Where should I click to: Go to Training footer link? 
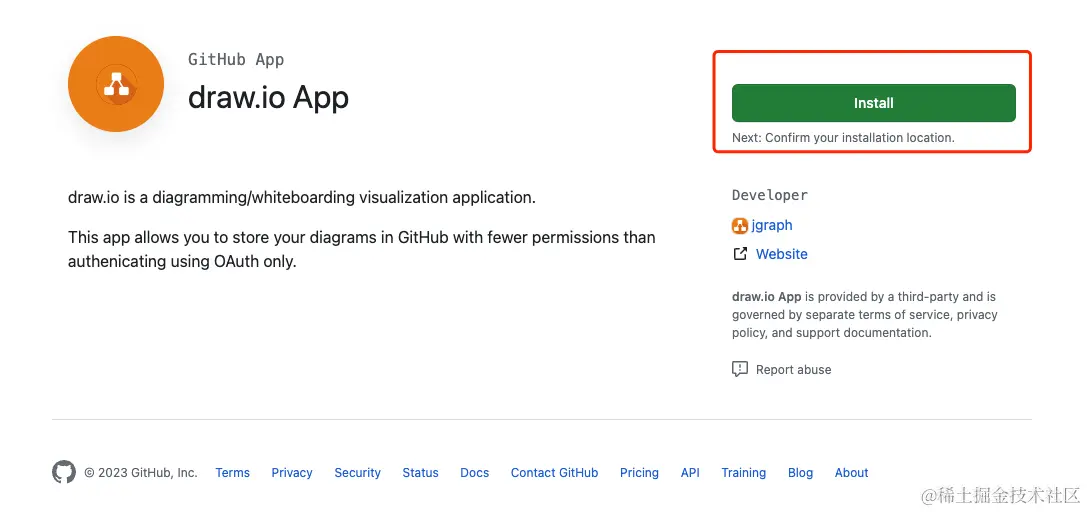pos(743,473)
